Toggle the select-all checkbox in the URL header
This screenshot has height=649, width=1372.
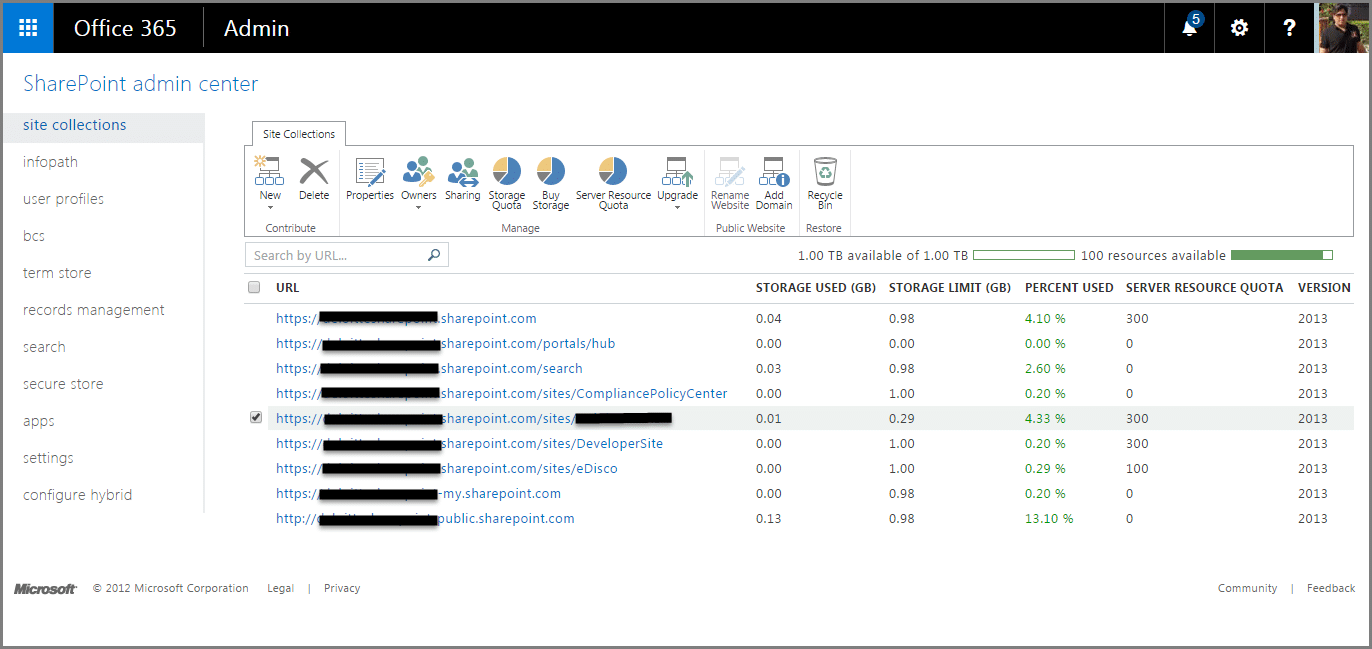tap(254, 288)
